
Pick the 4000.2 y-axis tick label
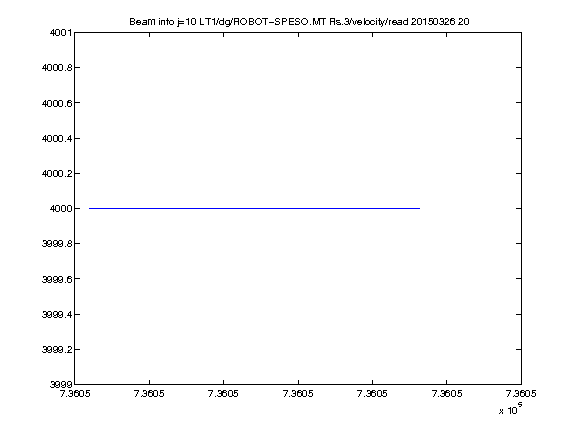click(x=57, y=173)
